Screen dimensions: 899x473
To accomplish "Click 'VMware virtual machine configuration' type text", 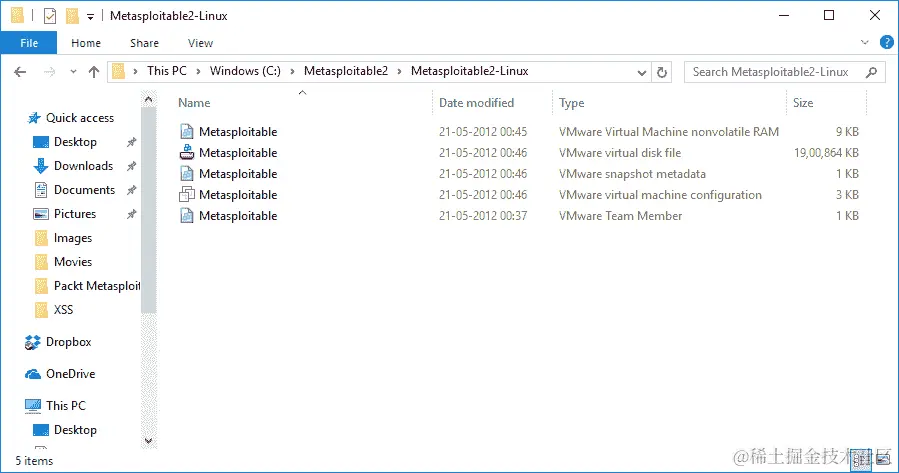I will 660,195.
